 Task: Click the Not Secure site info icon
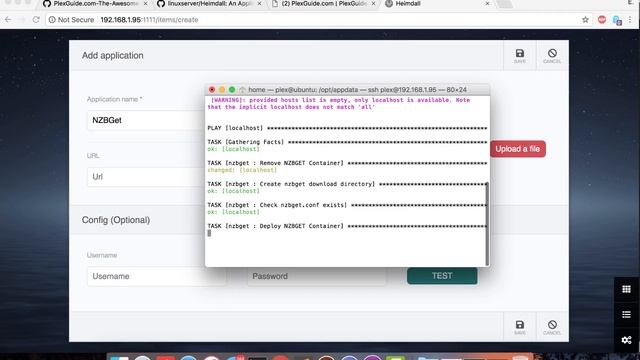(x=52, y=20)
